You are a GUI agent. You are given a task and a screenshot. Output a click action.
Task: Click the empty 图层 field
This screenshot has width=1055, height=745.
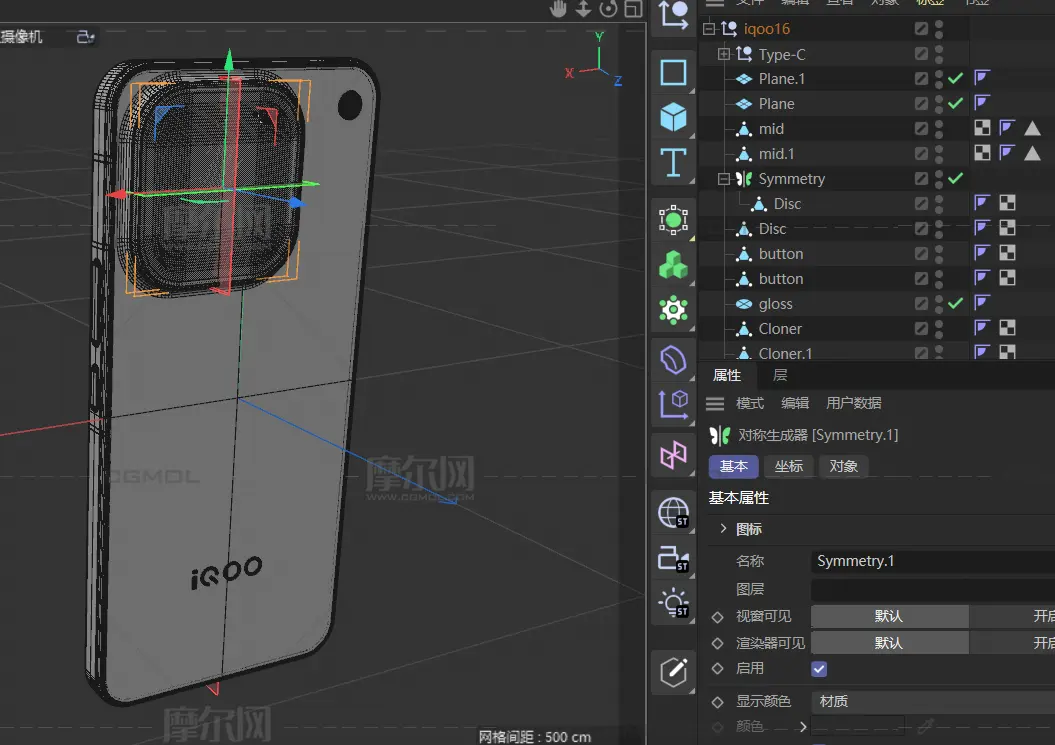[x=933, y=590]
